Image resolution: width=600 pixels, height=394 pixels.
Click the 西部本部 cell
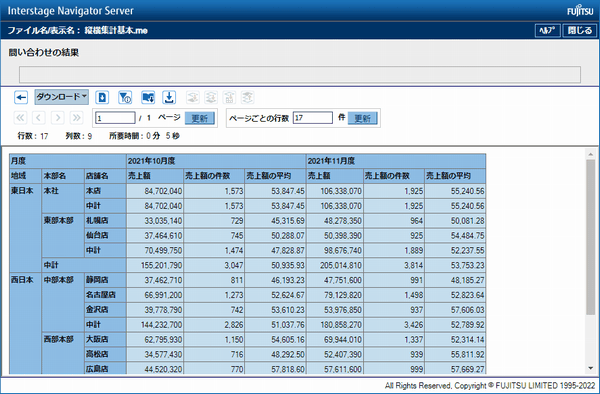(x=63, y=353)
